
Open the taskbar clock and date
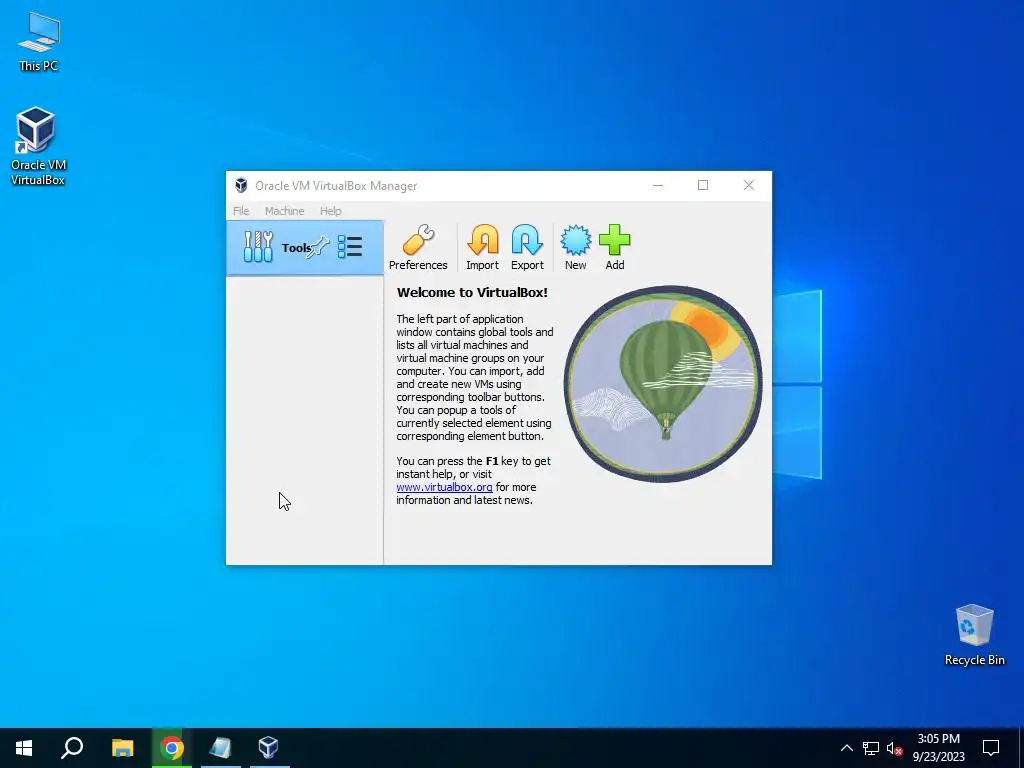tap(938, 748)
